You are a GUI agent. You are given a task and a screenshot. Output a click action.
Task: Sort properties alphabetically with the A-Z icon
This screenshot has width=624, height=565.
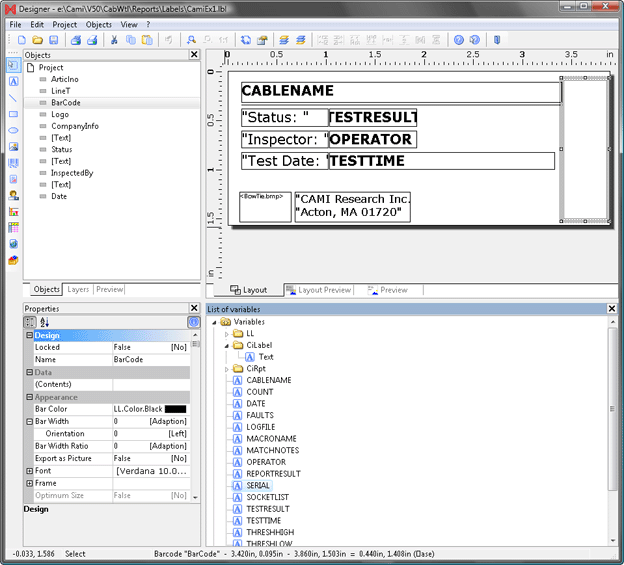tap(44, 322)
